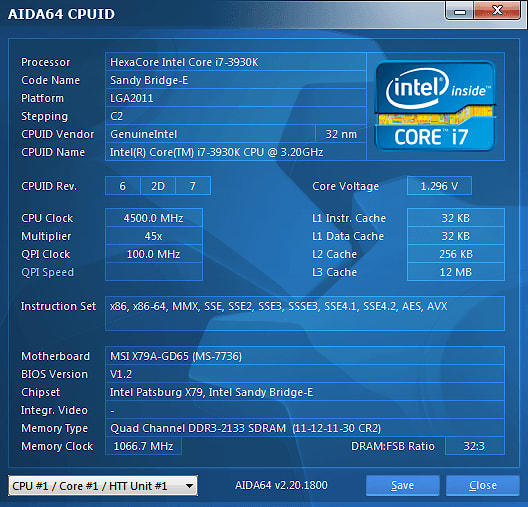This screenshot has width=528, height=507.
Task: Click the Close button
Action: tap(483, 485)
